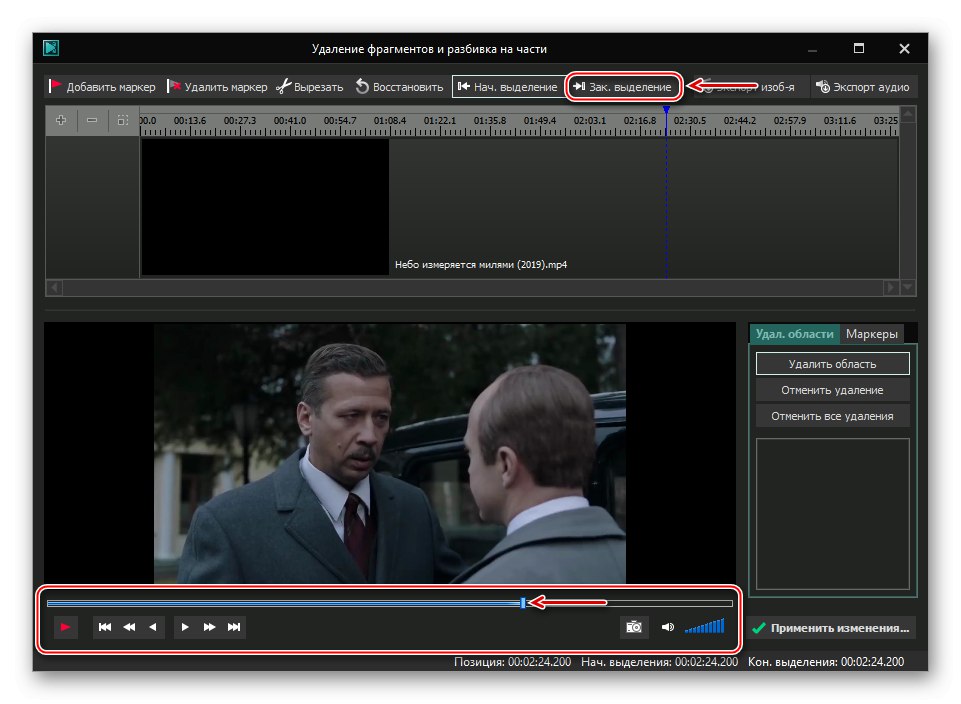Click the Отменить все удаления button
The width and height of the screenshot is (961, 704).
click(x=832, y=416)
